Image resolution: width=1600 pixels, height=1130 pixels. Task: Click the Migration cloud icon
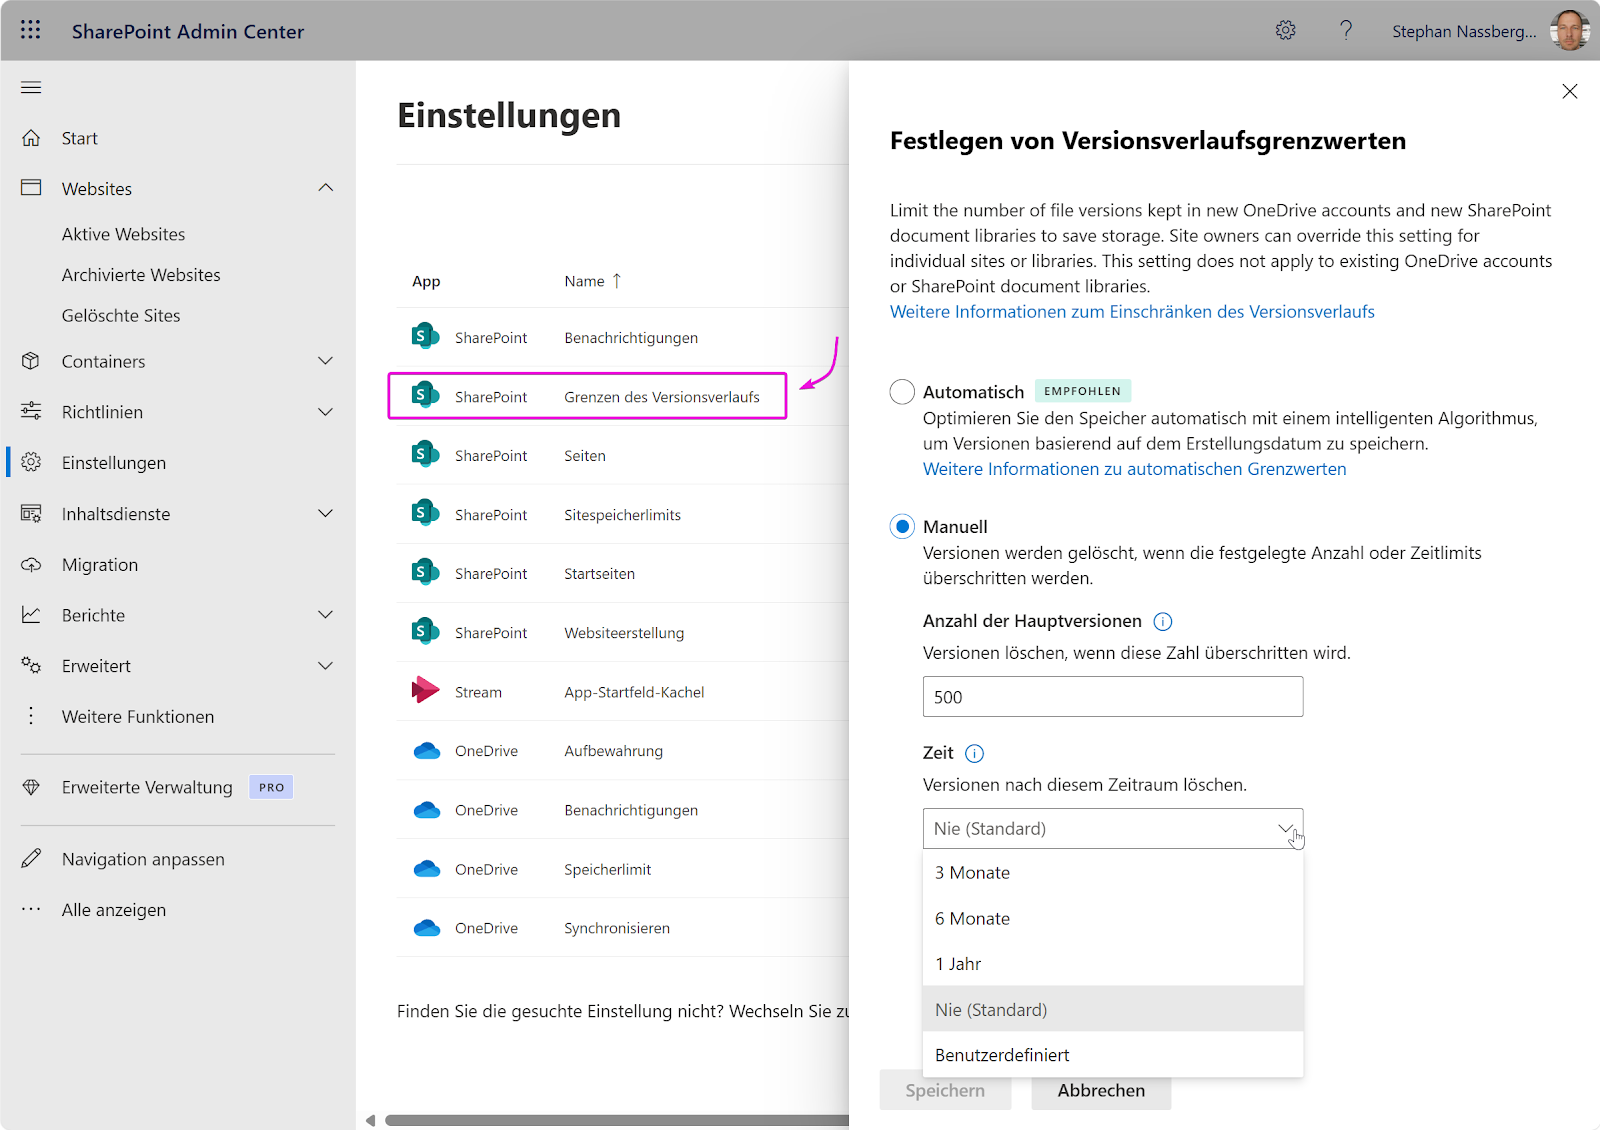tap(31, 564)
